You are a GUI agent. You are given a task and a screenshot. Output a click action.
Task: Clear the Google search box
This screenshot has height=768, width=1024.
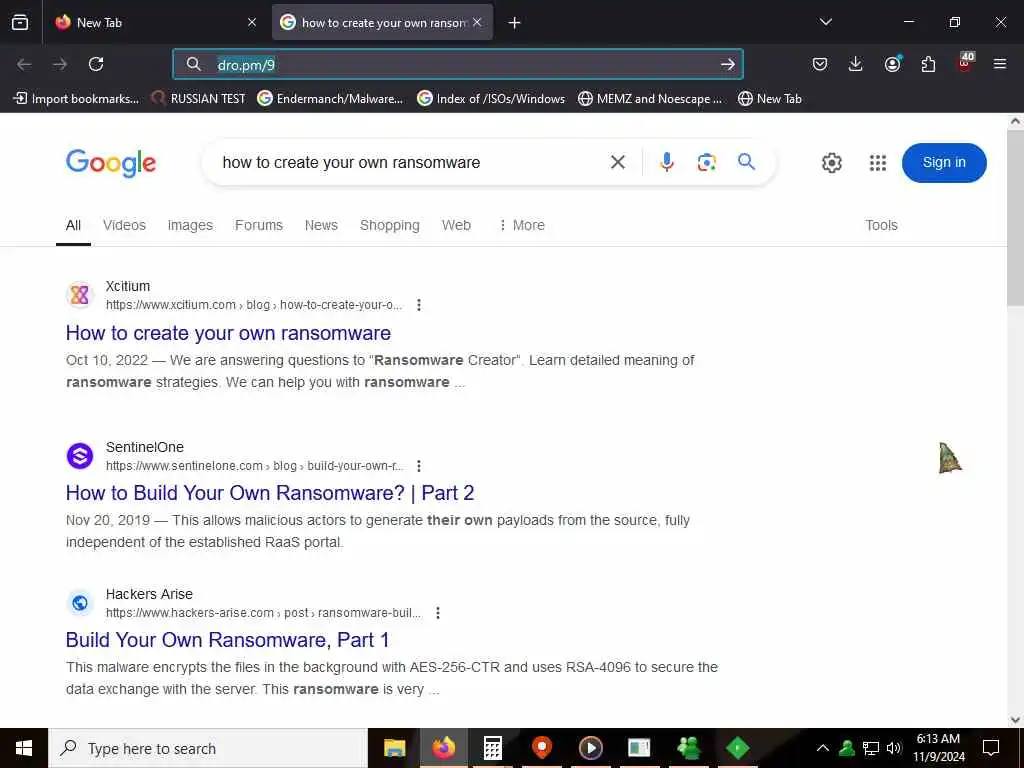tap(618, 162)
